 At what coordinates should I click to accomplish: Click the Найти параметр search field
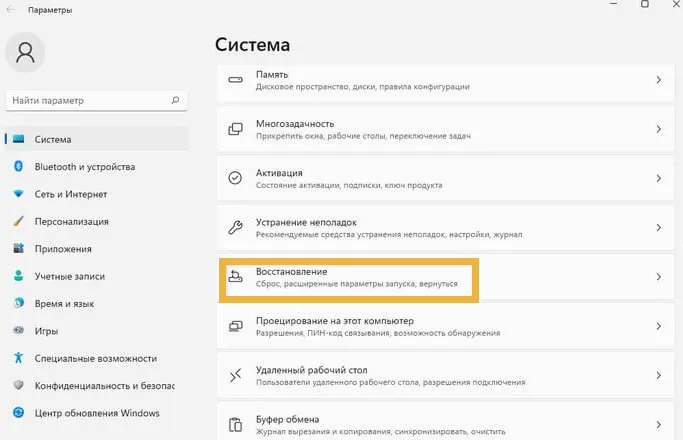point(97,101)
